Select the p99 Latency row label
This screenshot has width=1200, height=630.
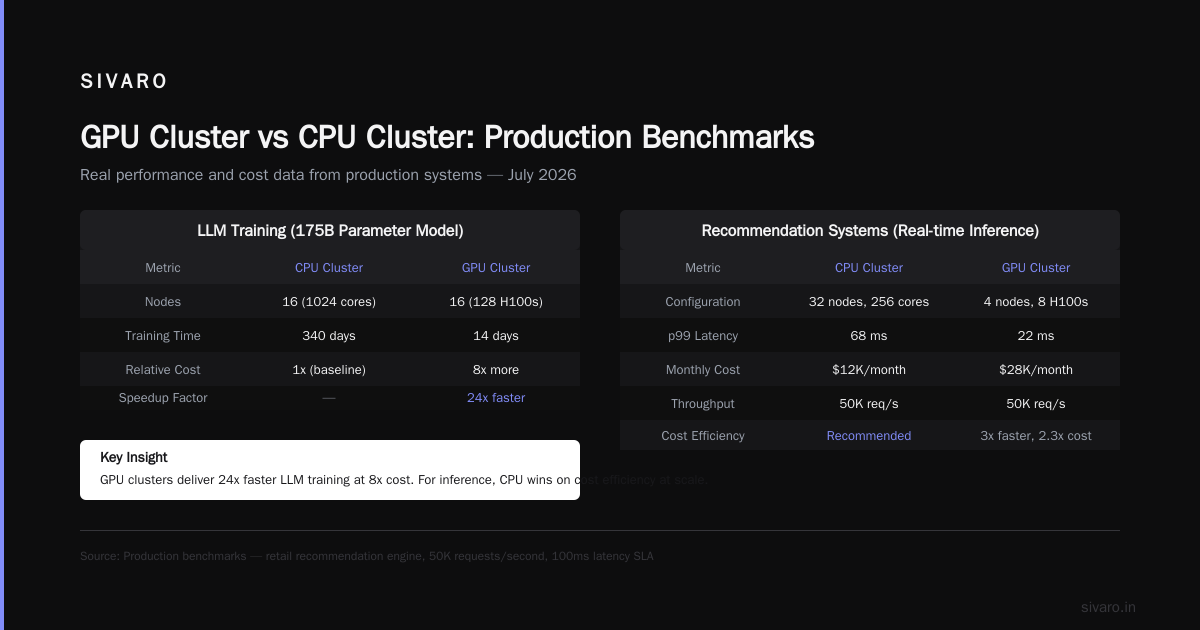703,336
